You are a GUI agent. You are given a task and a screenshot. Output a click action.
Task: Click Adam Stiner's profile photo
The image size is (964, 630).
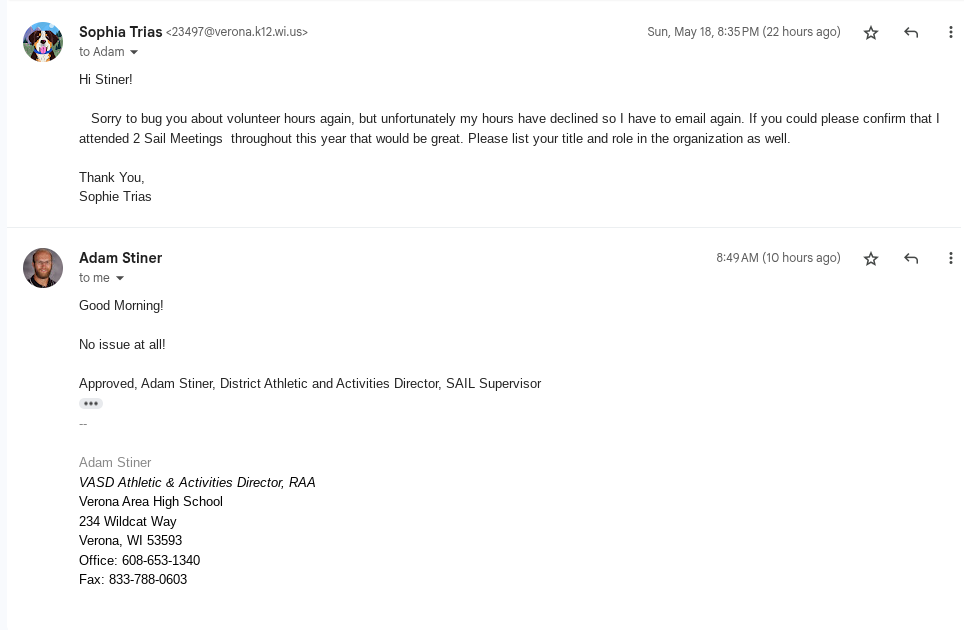click(43, 268)
